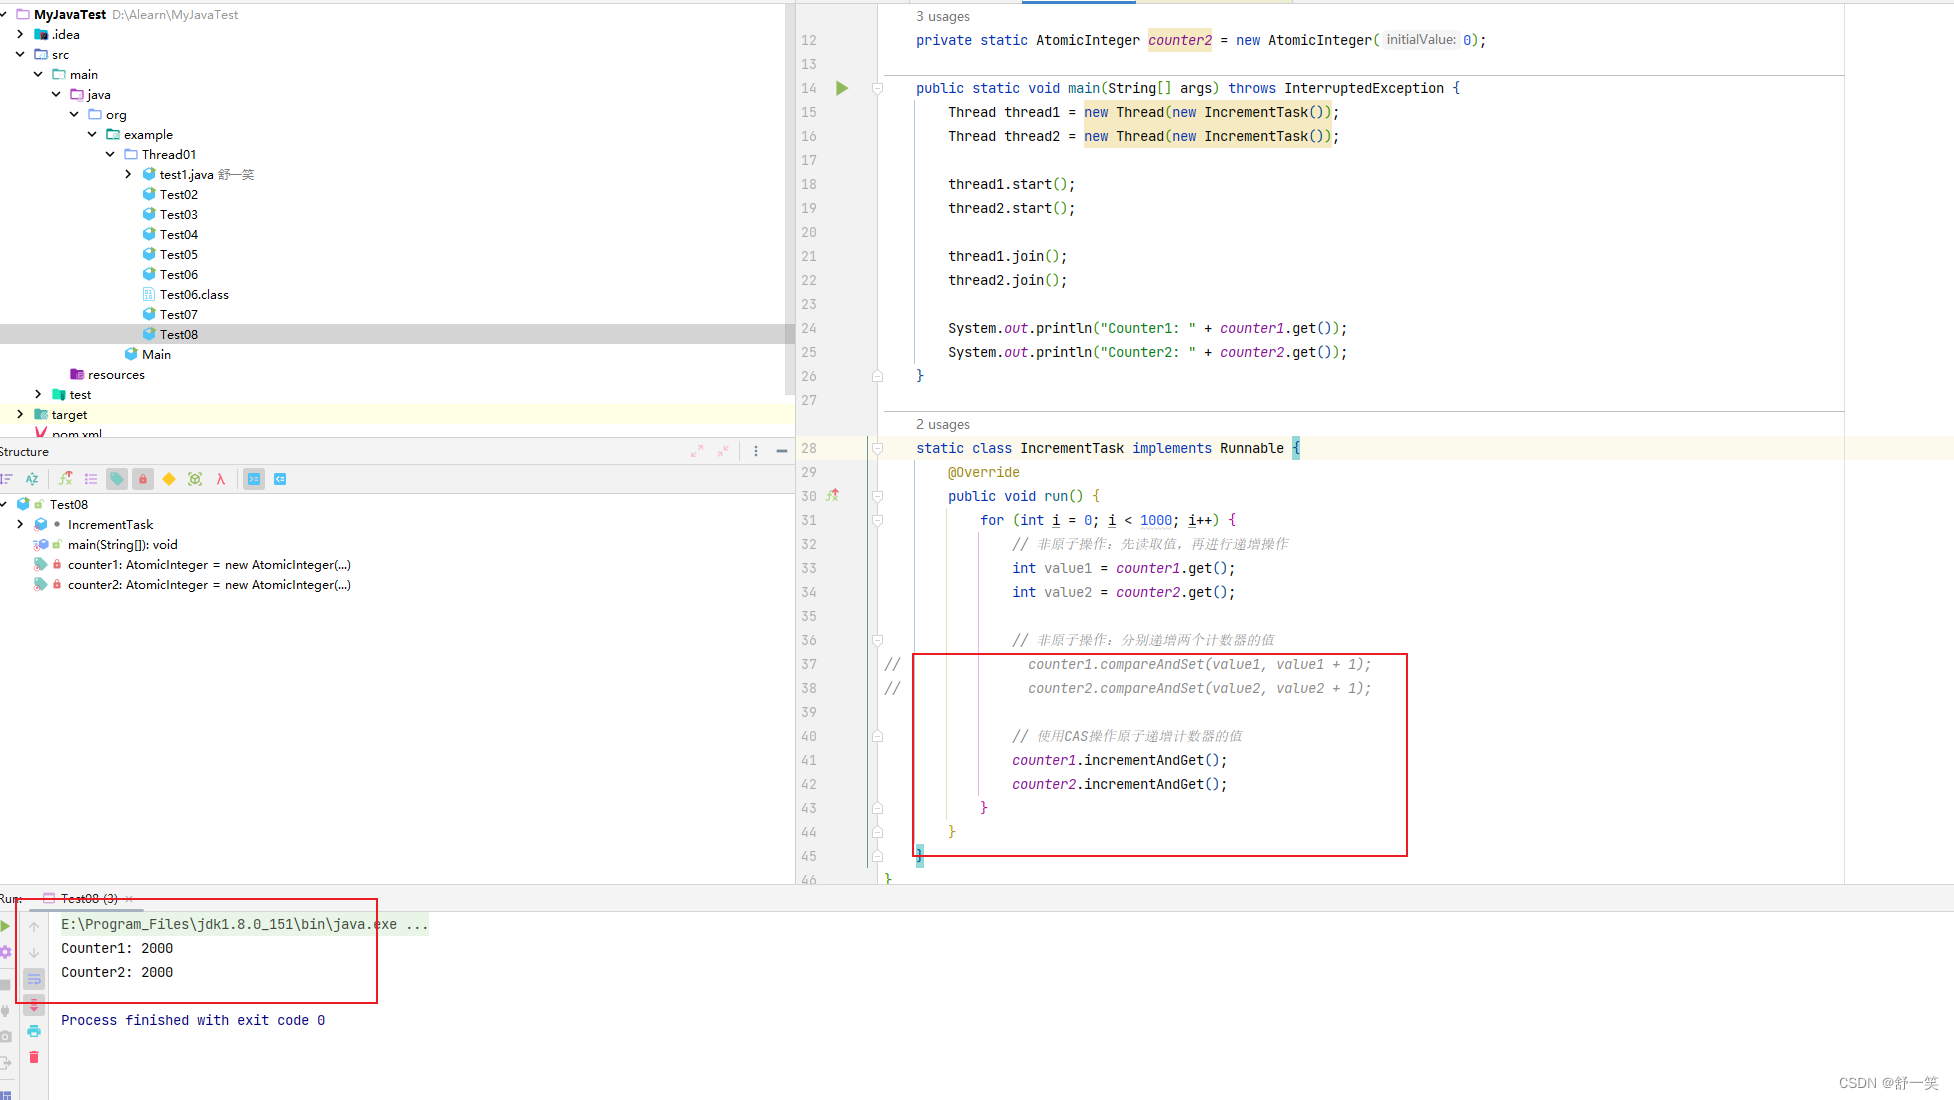
Task: Expand the Thread01 folder in project tree
Action: click(x=110, y=154)
